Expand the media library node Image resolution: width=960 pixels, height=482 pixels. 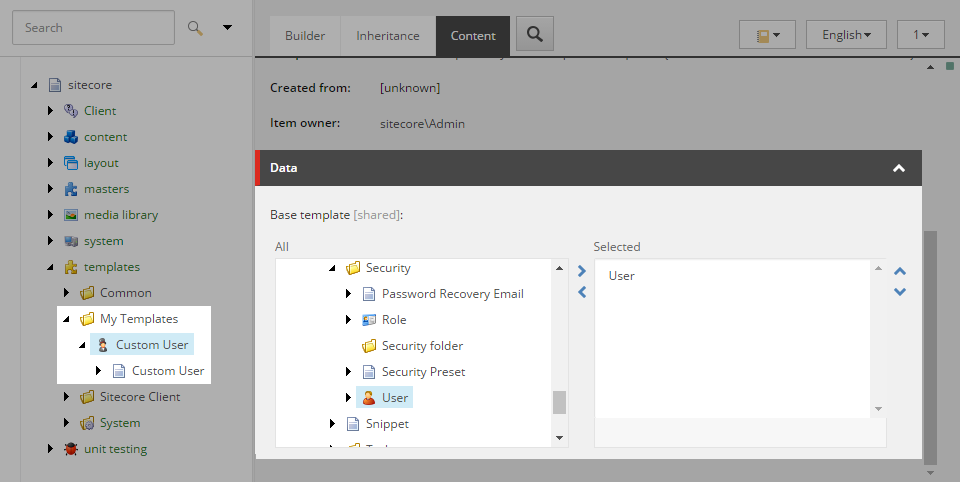pyautogui.click(x=50, y=215)
